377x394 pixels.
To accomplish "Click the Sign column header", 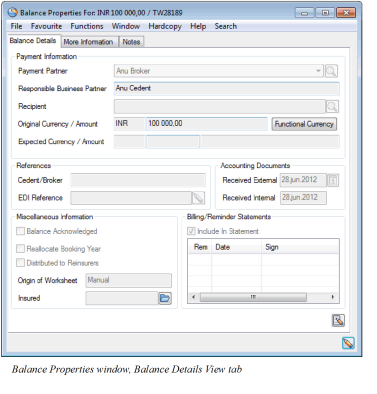I will coord(300,247).
